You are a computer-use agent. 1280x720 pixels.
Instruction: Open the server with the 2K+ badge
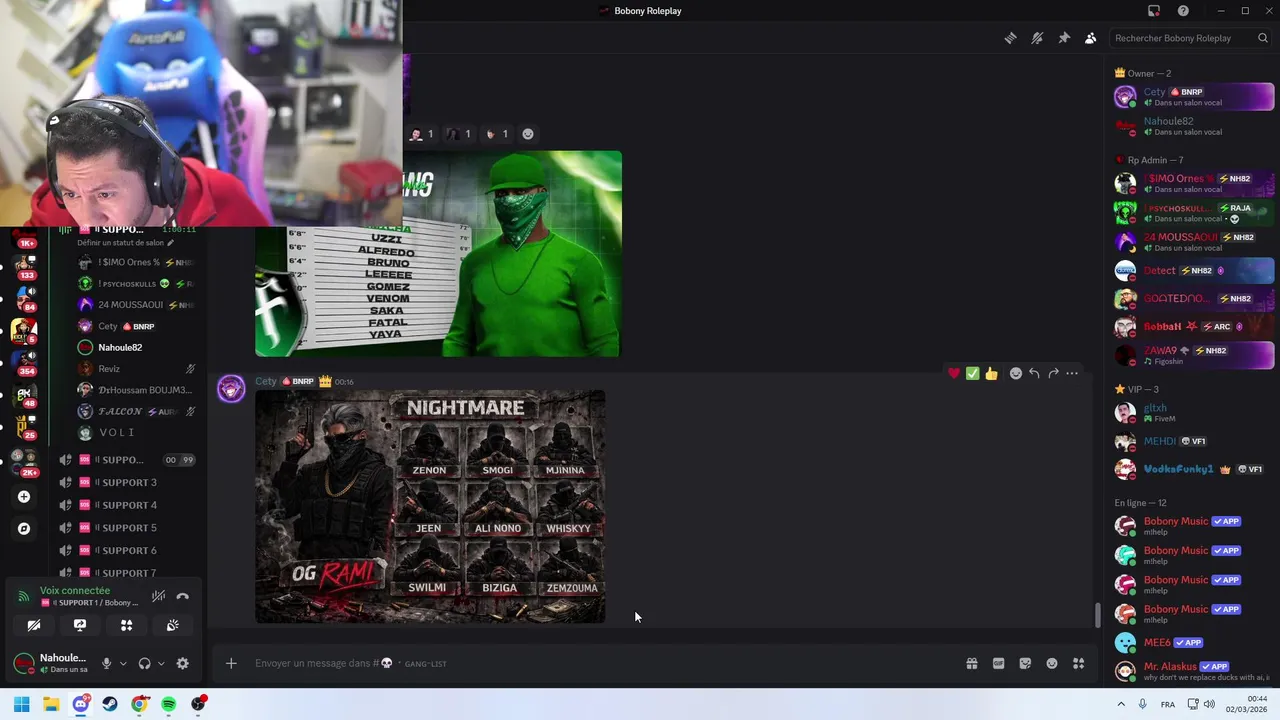tap(24, 462)
